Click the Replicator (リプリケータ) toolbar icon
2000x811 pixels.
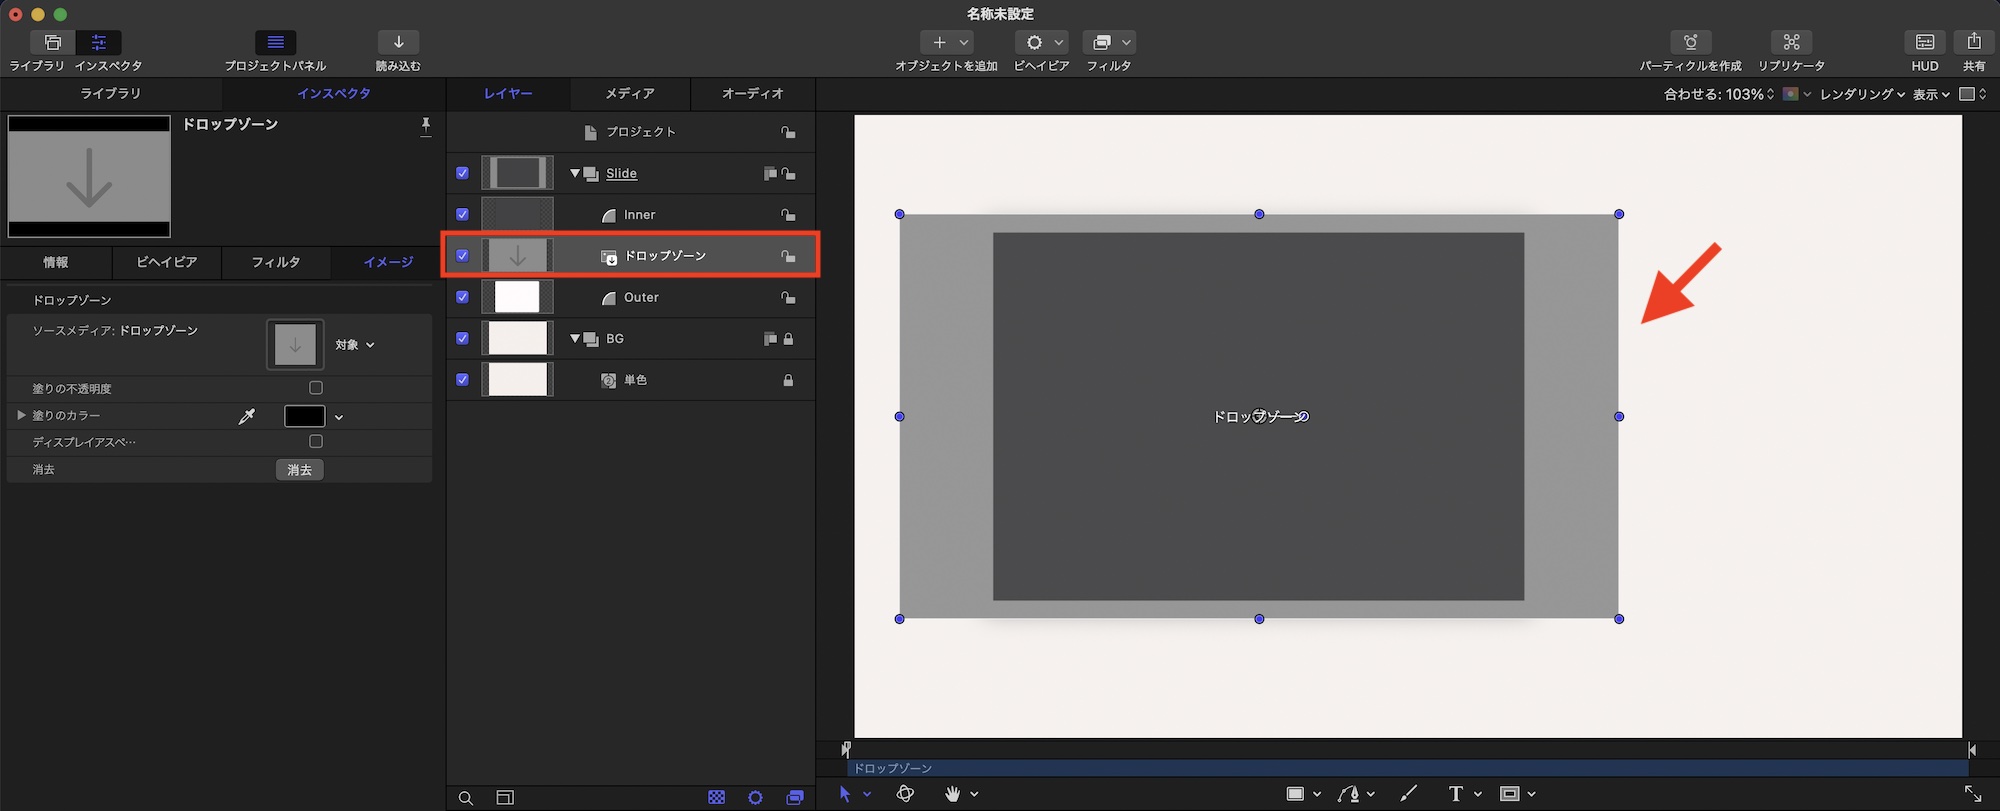point(1791,42)
